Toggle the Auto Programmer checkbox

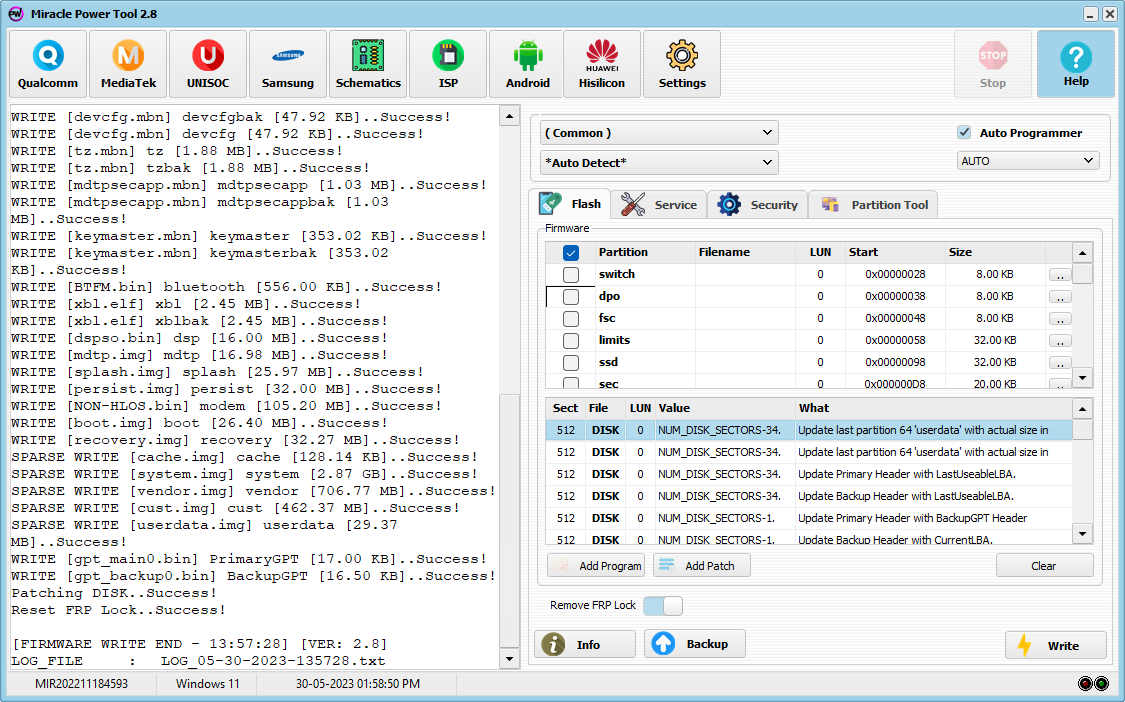(964, 132)
